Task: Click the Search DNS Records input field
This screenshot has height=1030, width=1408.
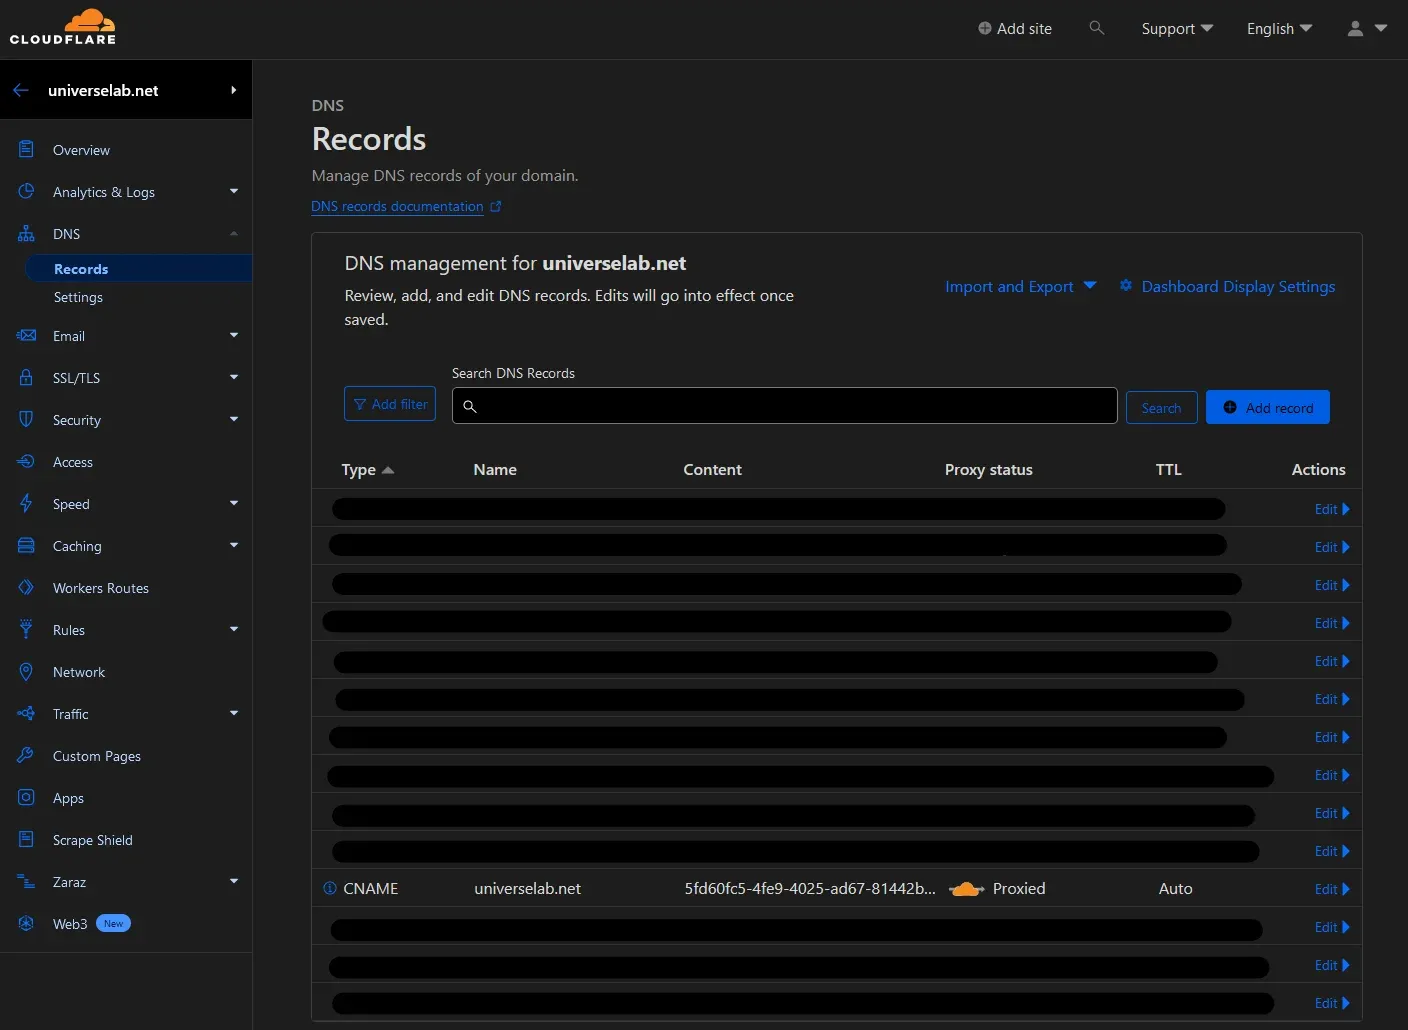Action: [784, 405]
